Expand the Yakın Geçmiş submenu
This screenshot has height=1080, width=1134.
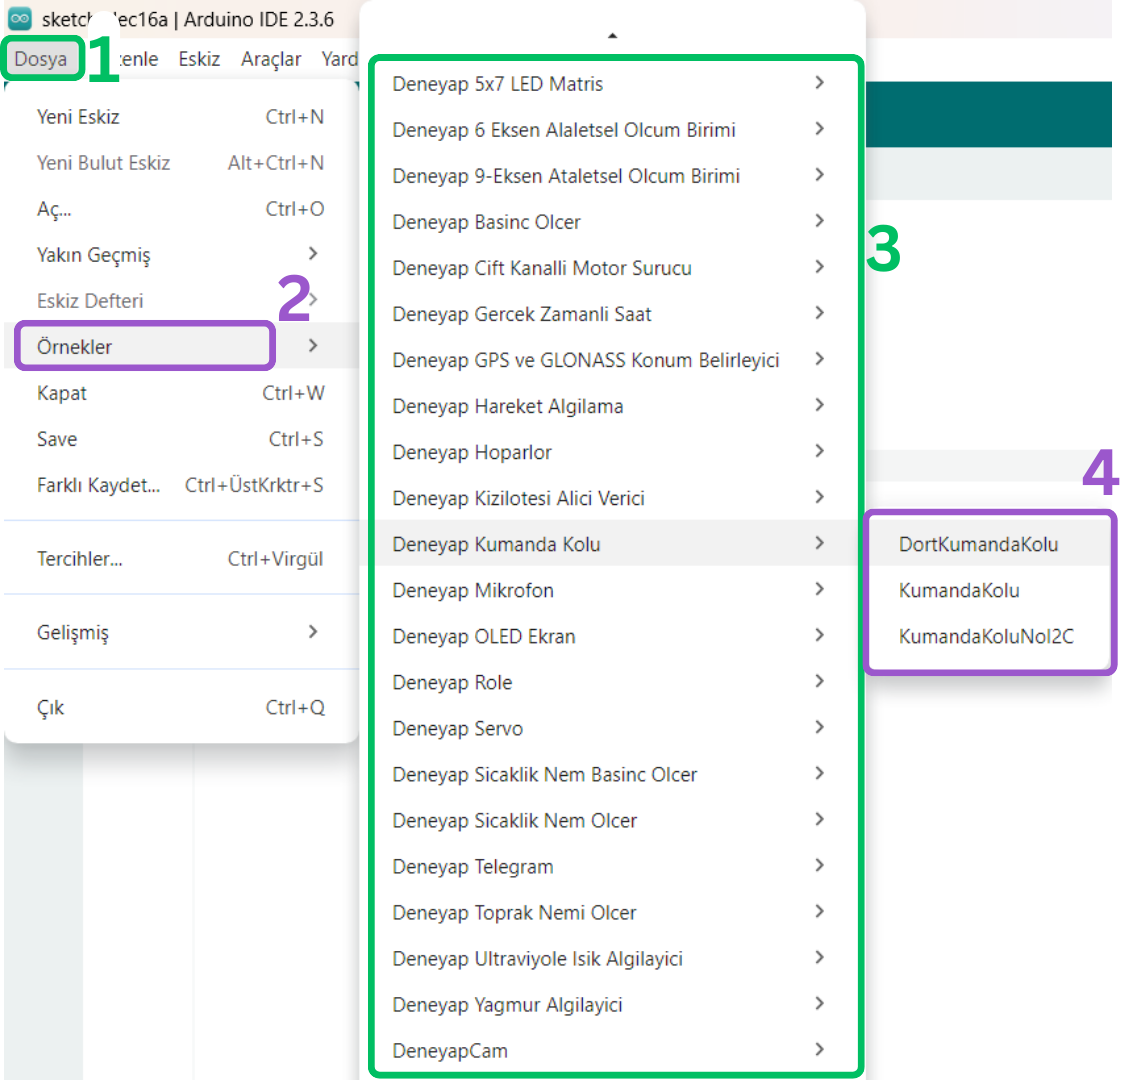(181, 255)
